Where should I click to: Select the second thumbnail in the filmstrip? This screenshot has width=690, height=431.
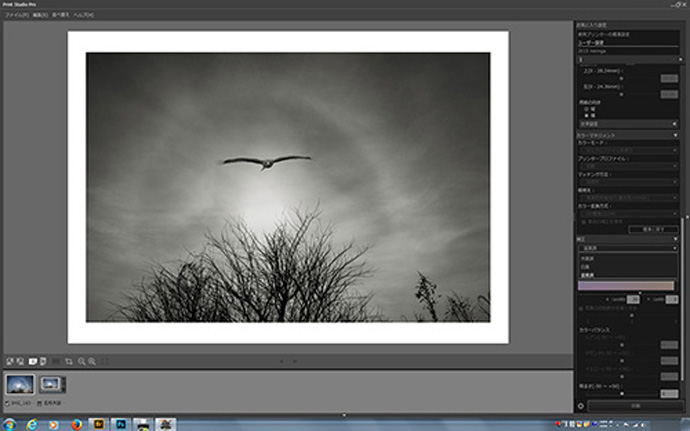pos(53,384)
